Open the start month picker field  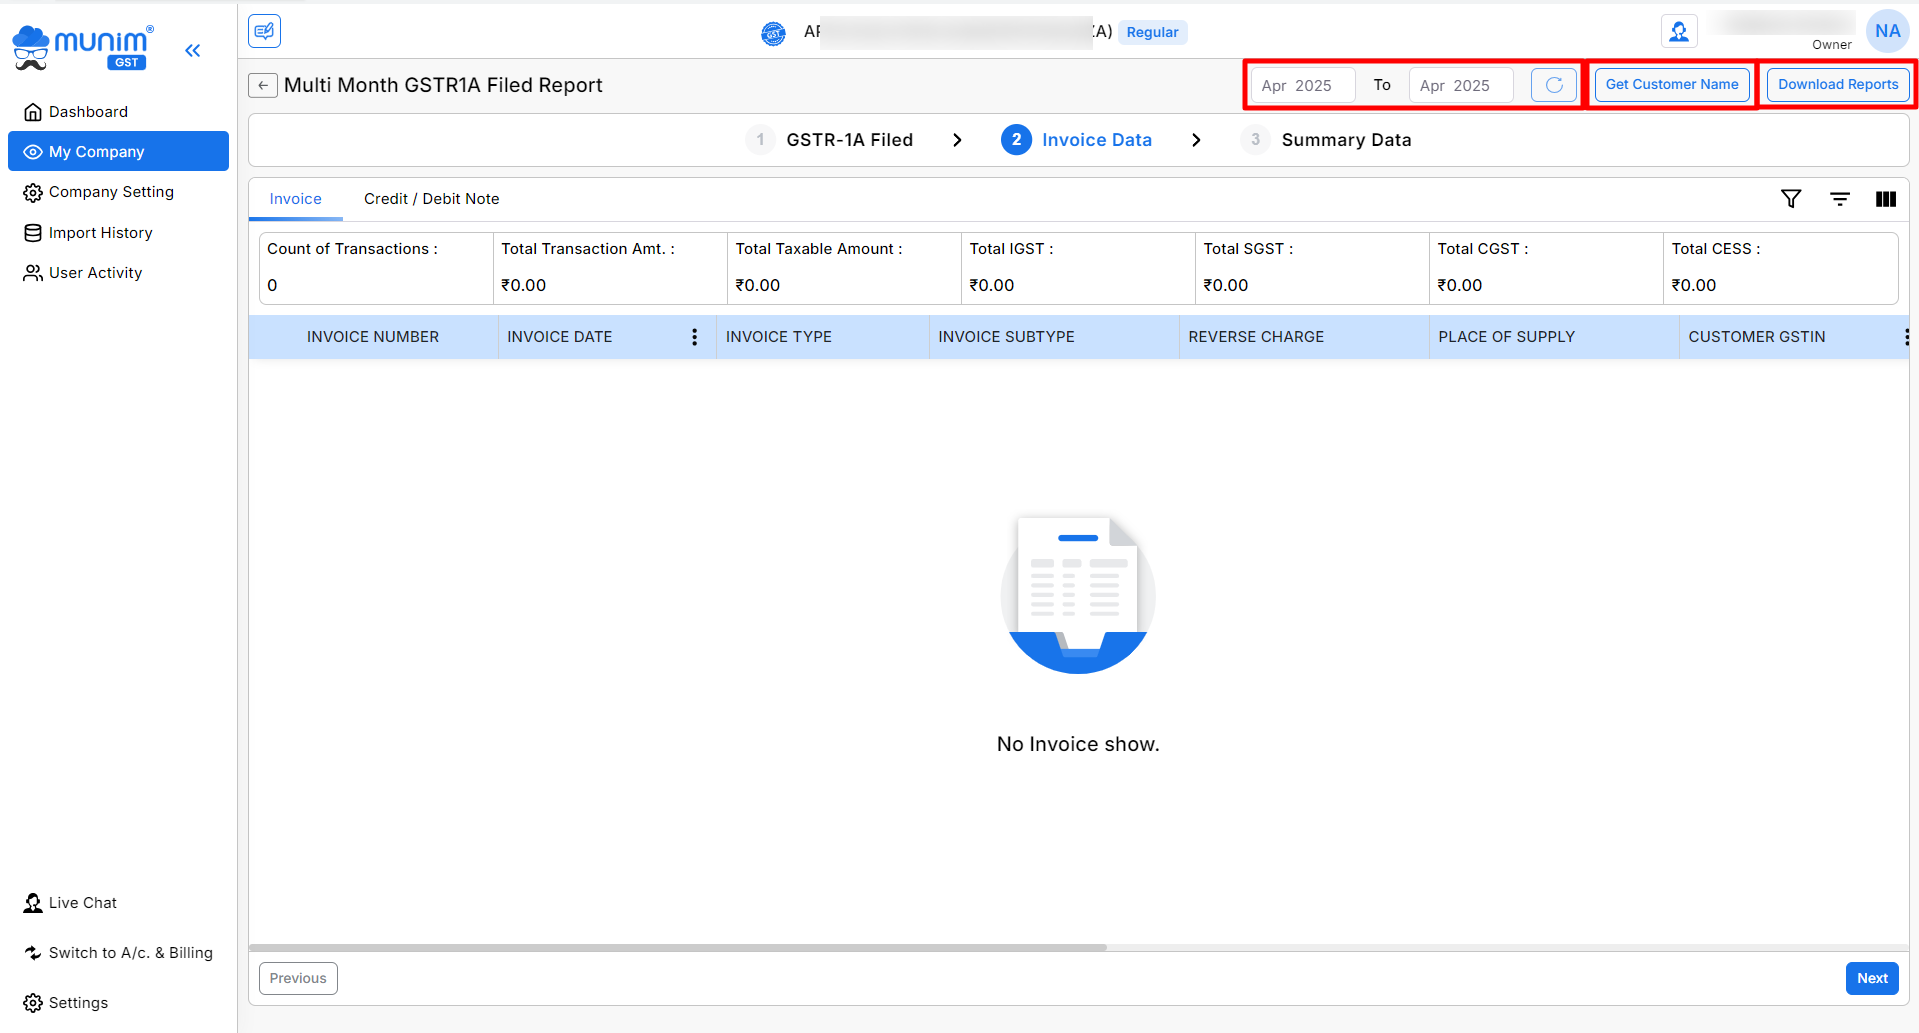[x=1302, y=85]
